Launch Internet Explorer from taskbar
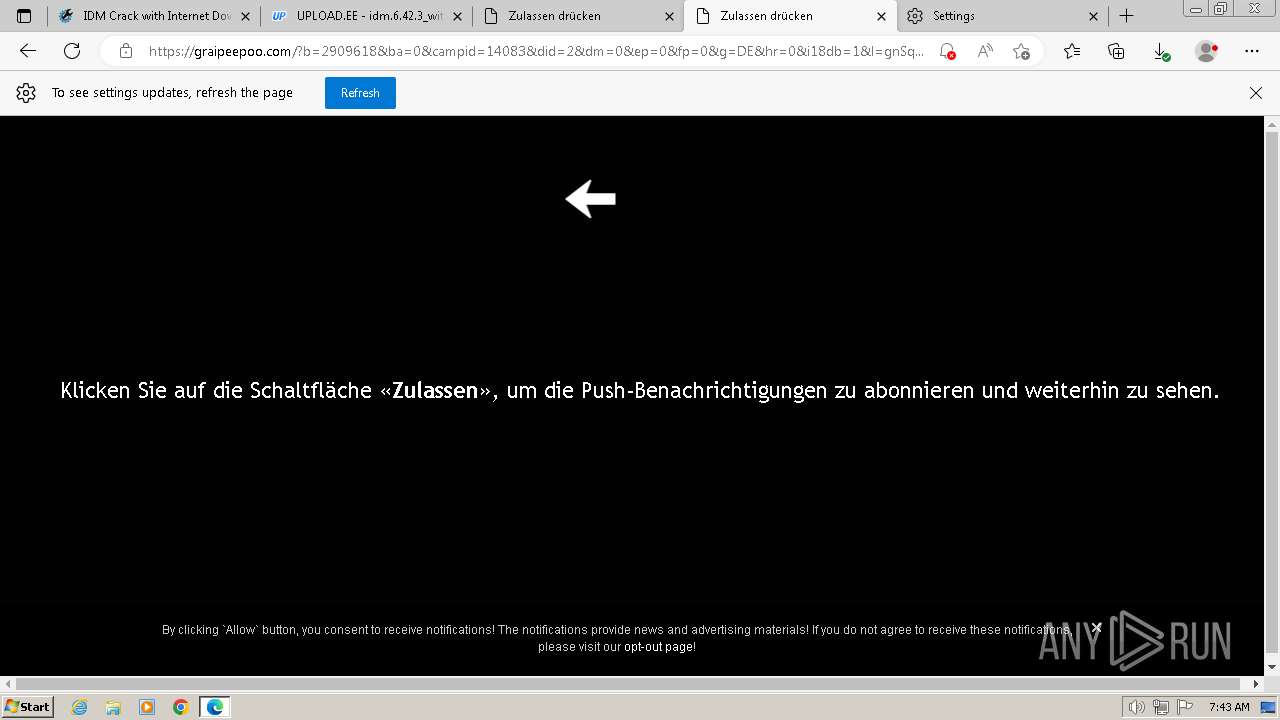Screen dimensions: 1280x720 click(x=80, y=707)
